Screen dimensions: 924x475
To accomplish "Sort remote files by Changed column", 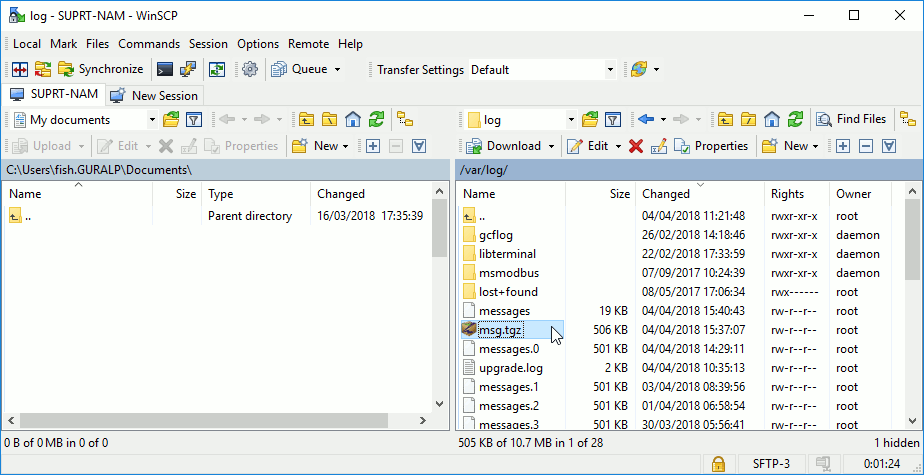I will coord(700,193).
